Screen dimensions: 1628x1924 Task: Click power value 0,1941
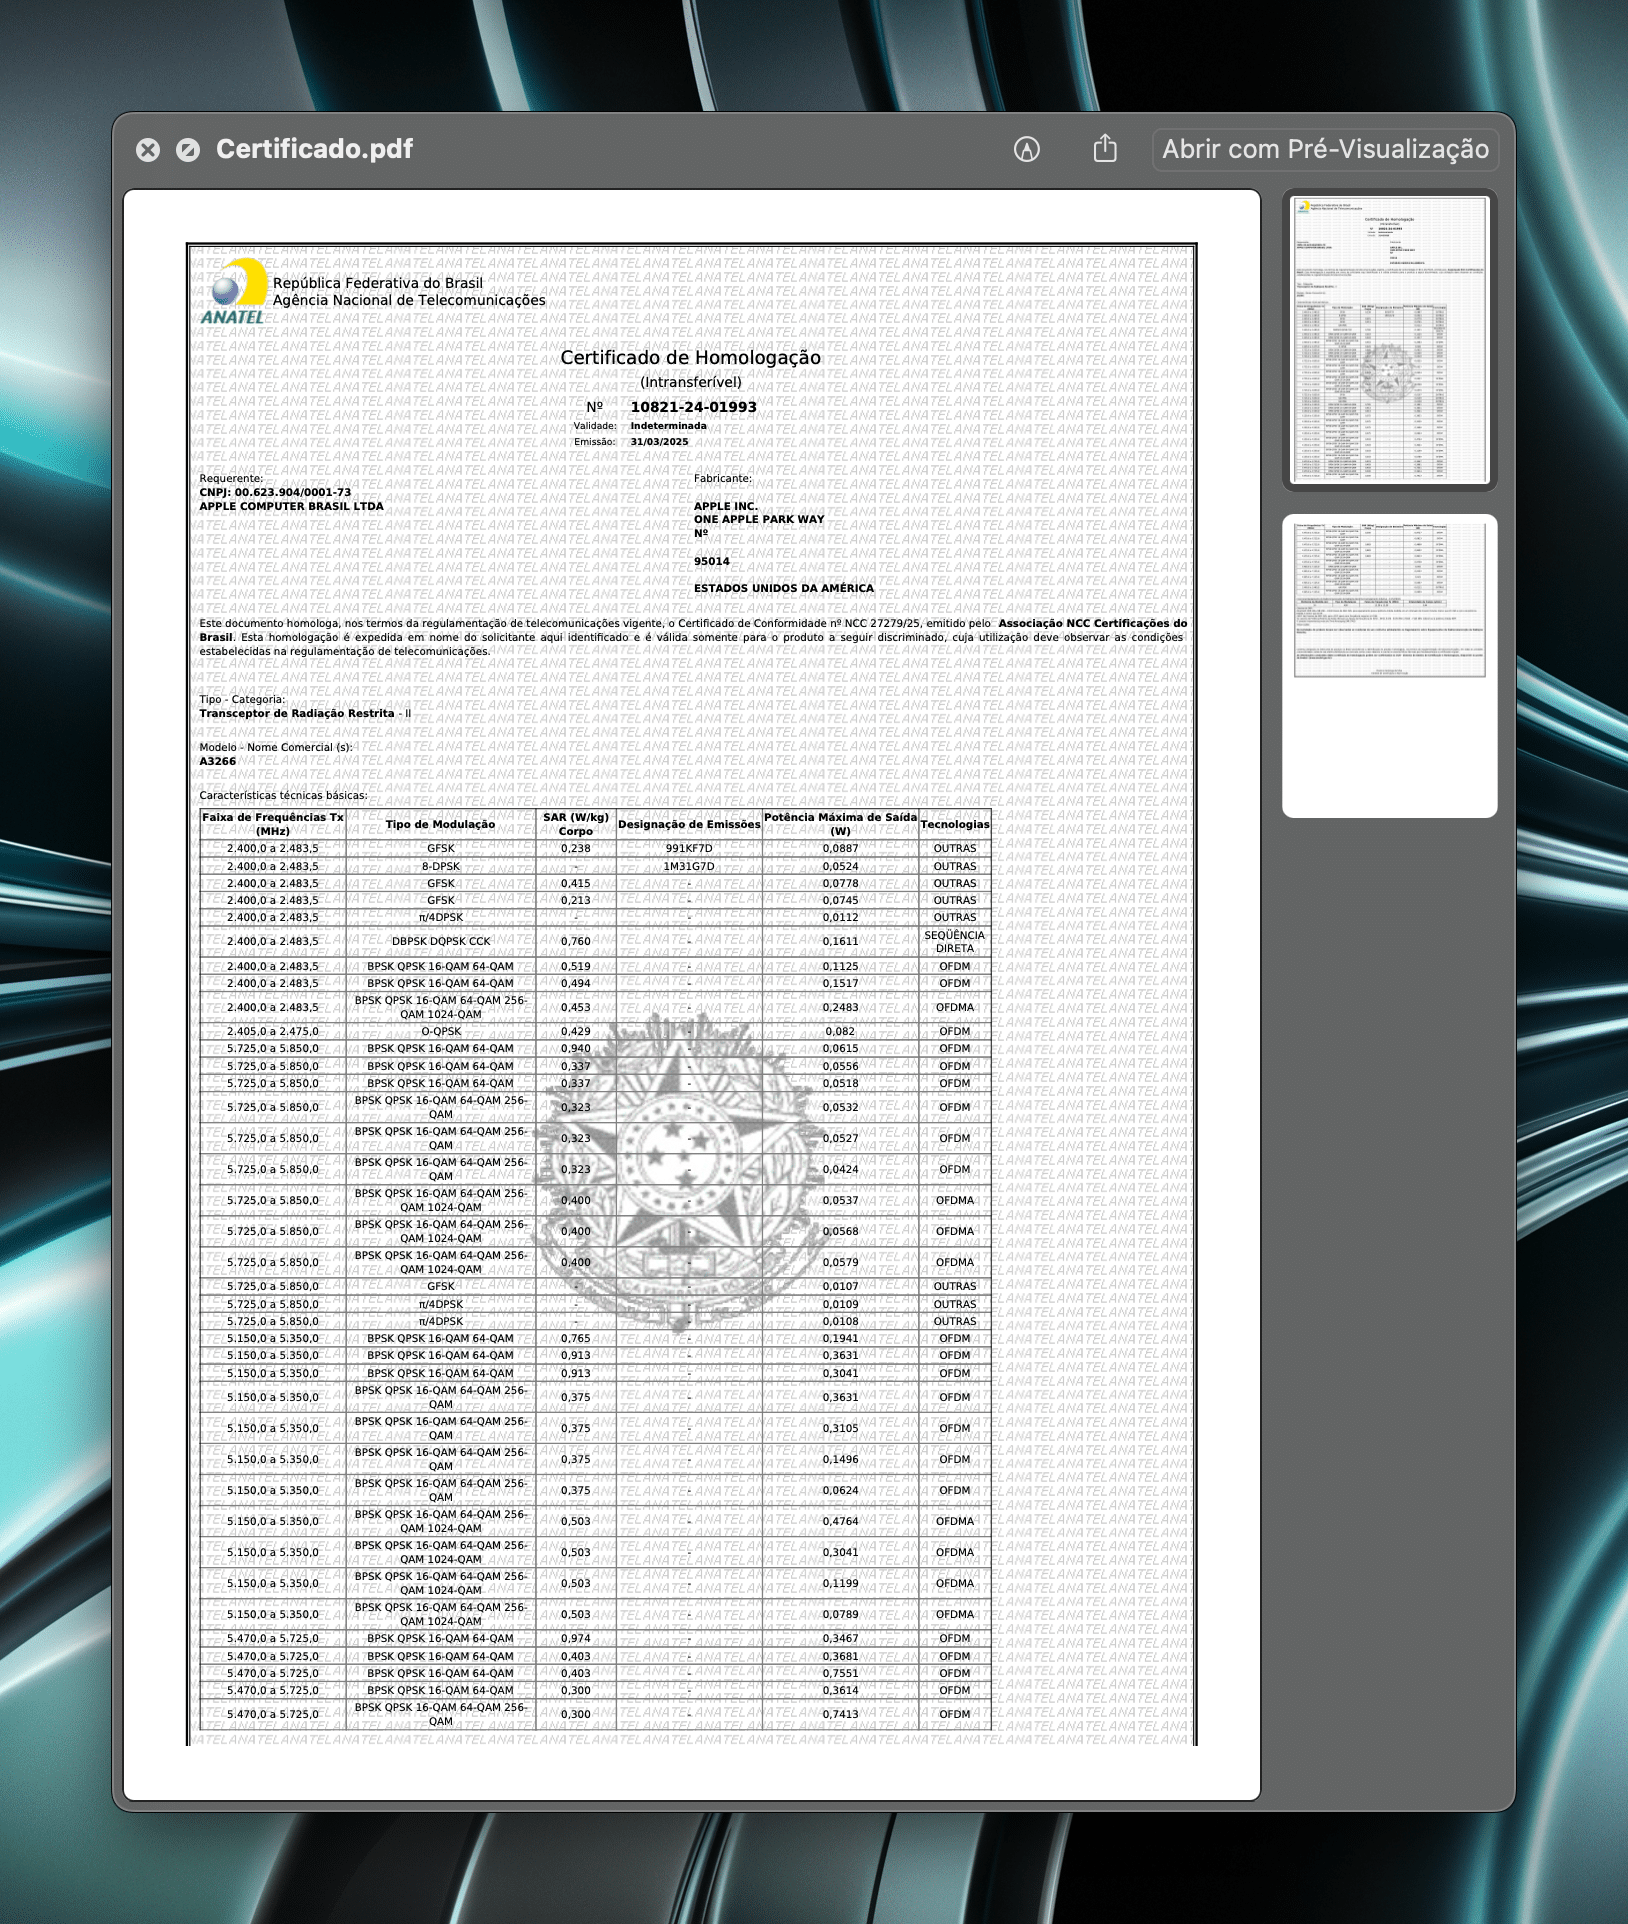point(840,1338)
